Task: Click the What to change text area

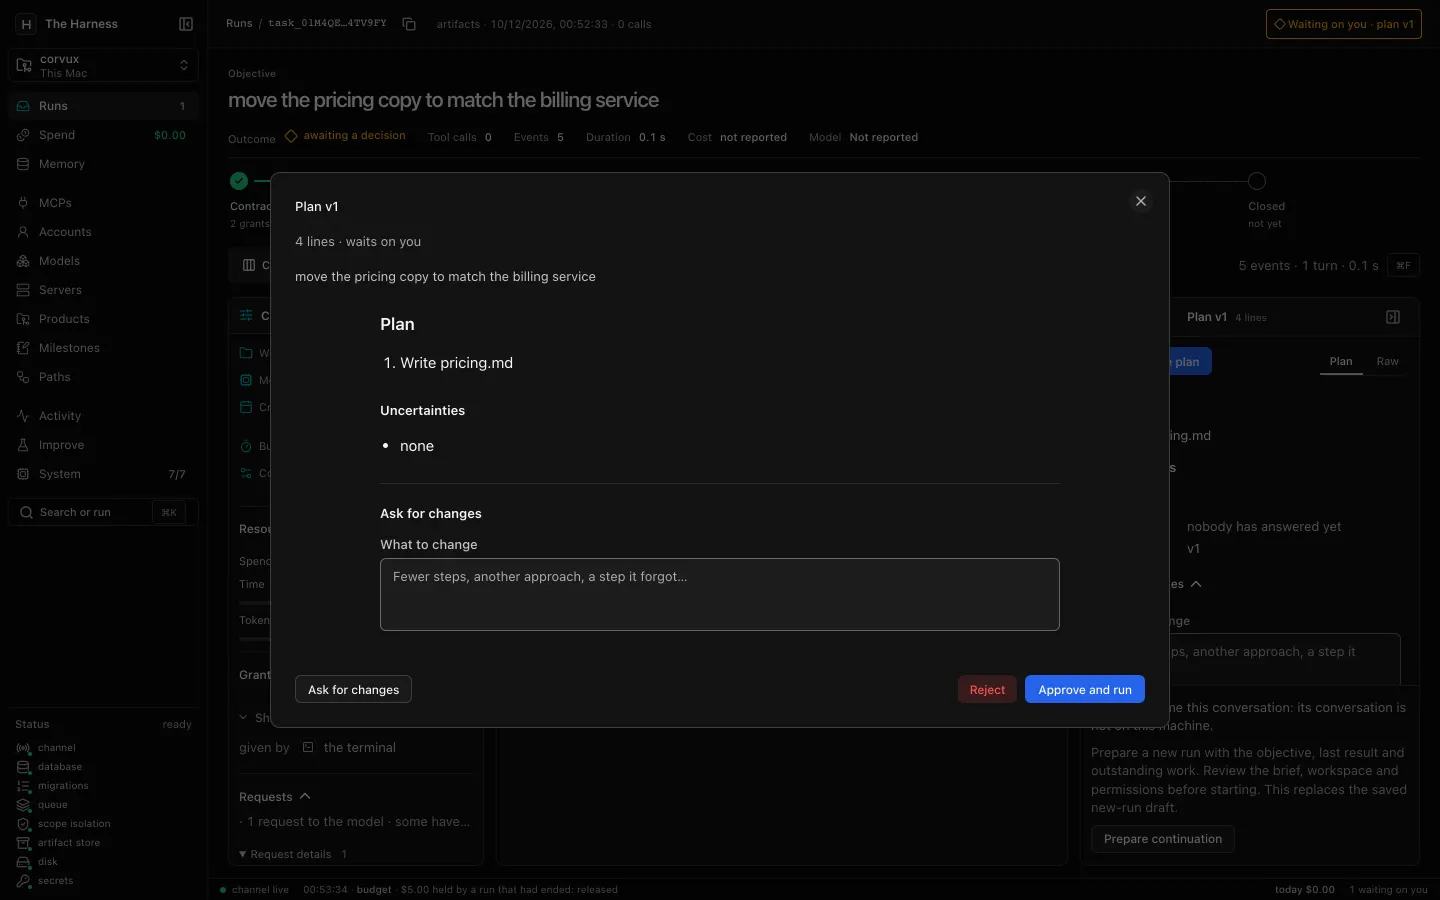Action: tap(720, 594)
